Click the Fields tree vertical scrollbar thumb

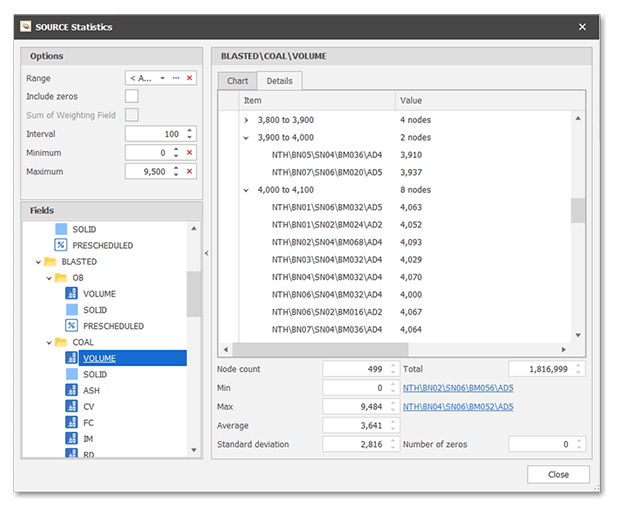click(194, 294)
